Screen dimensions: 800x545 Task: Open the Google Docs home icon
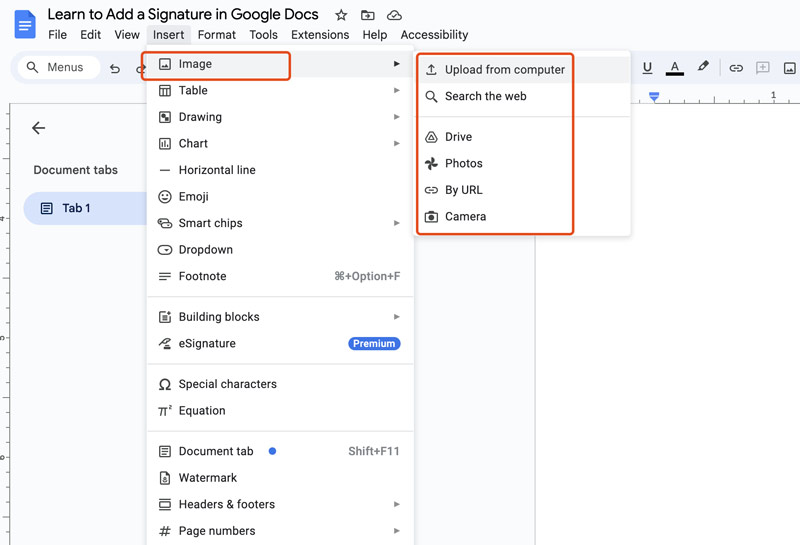tap(24, 25)
